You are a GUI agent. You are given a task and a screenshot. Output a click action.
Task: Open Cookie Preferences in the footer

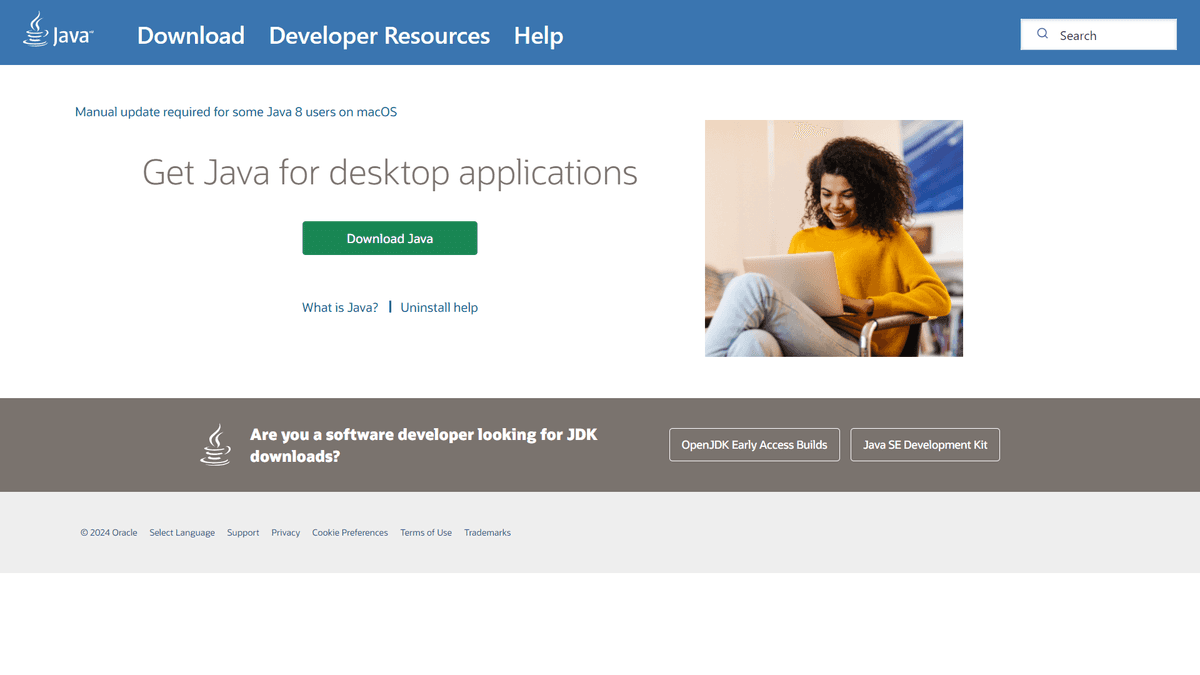pos(350,533)
